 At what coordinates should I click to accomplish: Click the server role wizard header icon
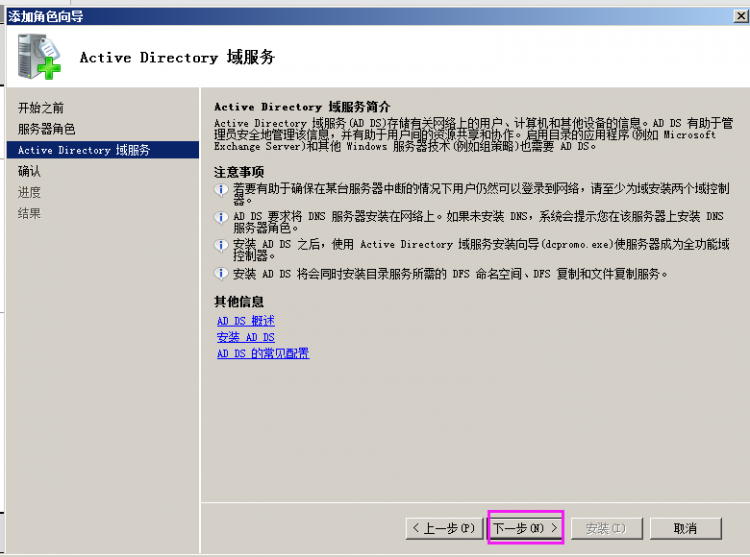coord(39,56)
